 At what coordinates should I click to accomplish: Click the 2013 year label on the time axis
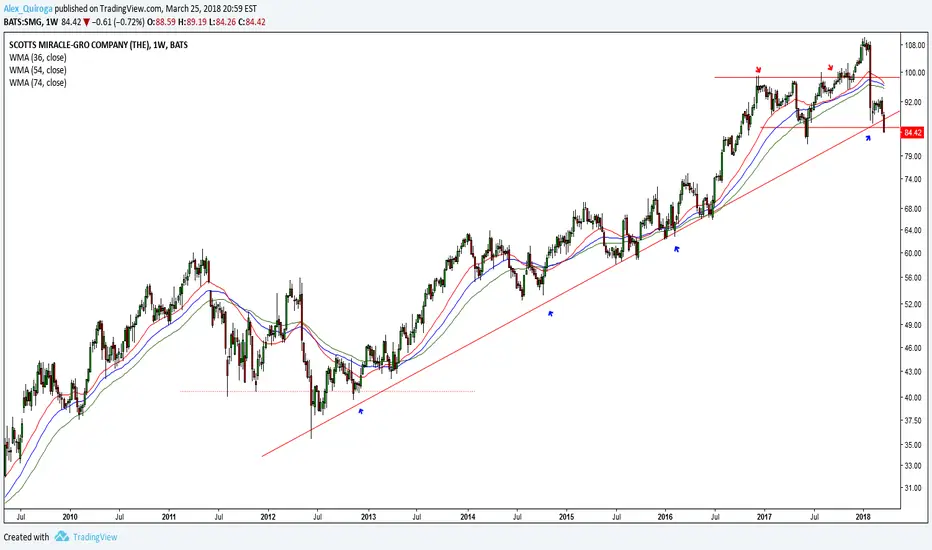369,517
